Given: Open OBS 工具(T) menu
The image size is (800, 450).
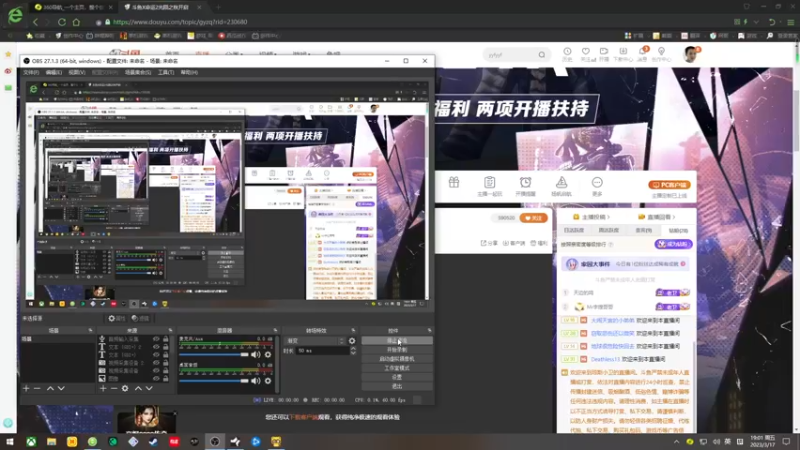Looking at the screenshot, I should point(166,72).
